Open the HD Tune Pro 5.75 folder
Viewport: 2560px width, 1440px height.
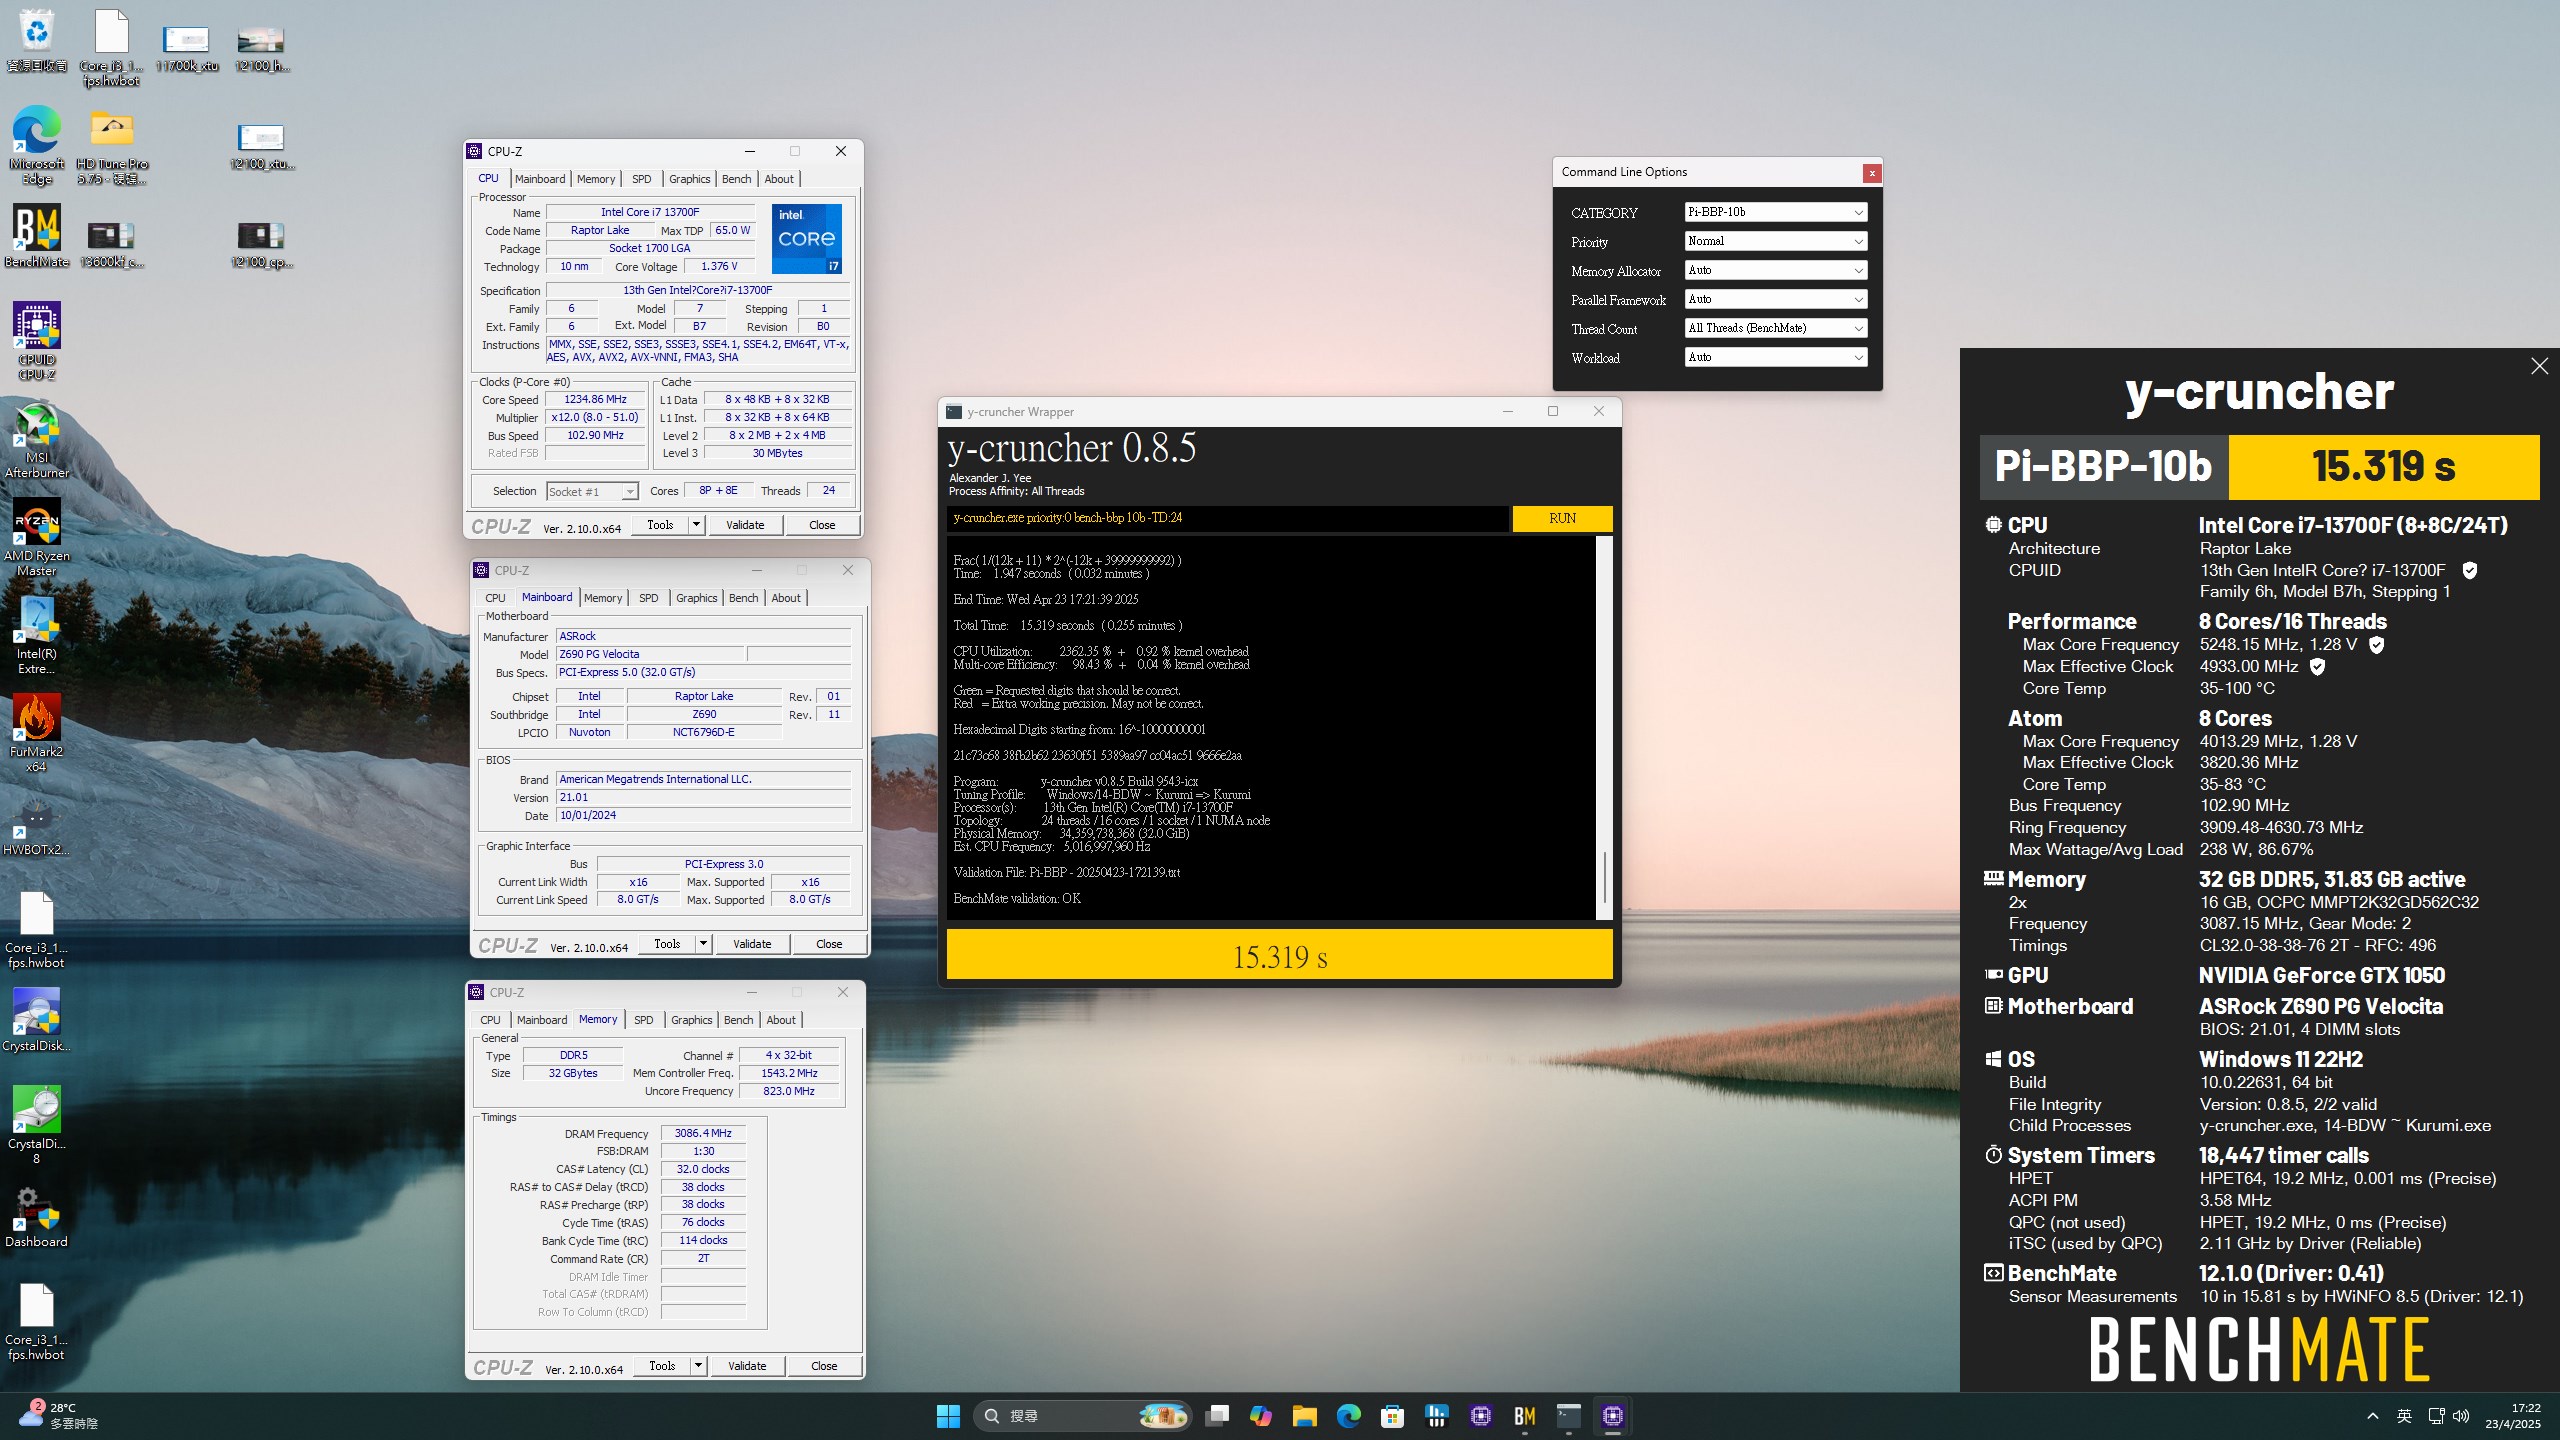point(112,145)
